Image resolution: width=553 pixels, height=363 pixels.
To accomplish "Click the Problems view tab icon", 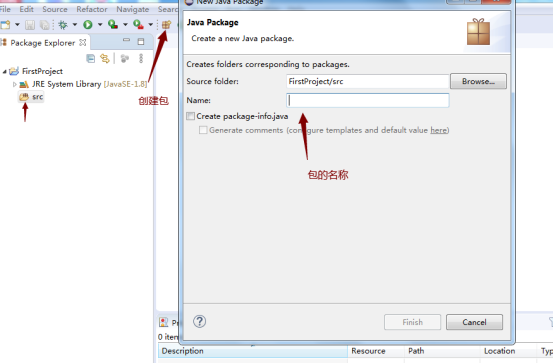I will (164, 322).
